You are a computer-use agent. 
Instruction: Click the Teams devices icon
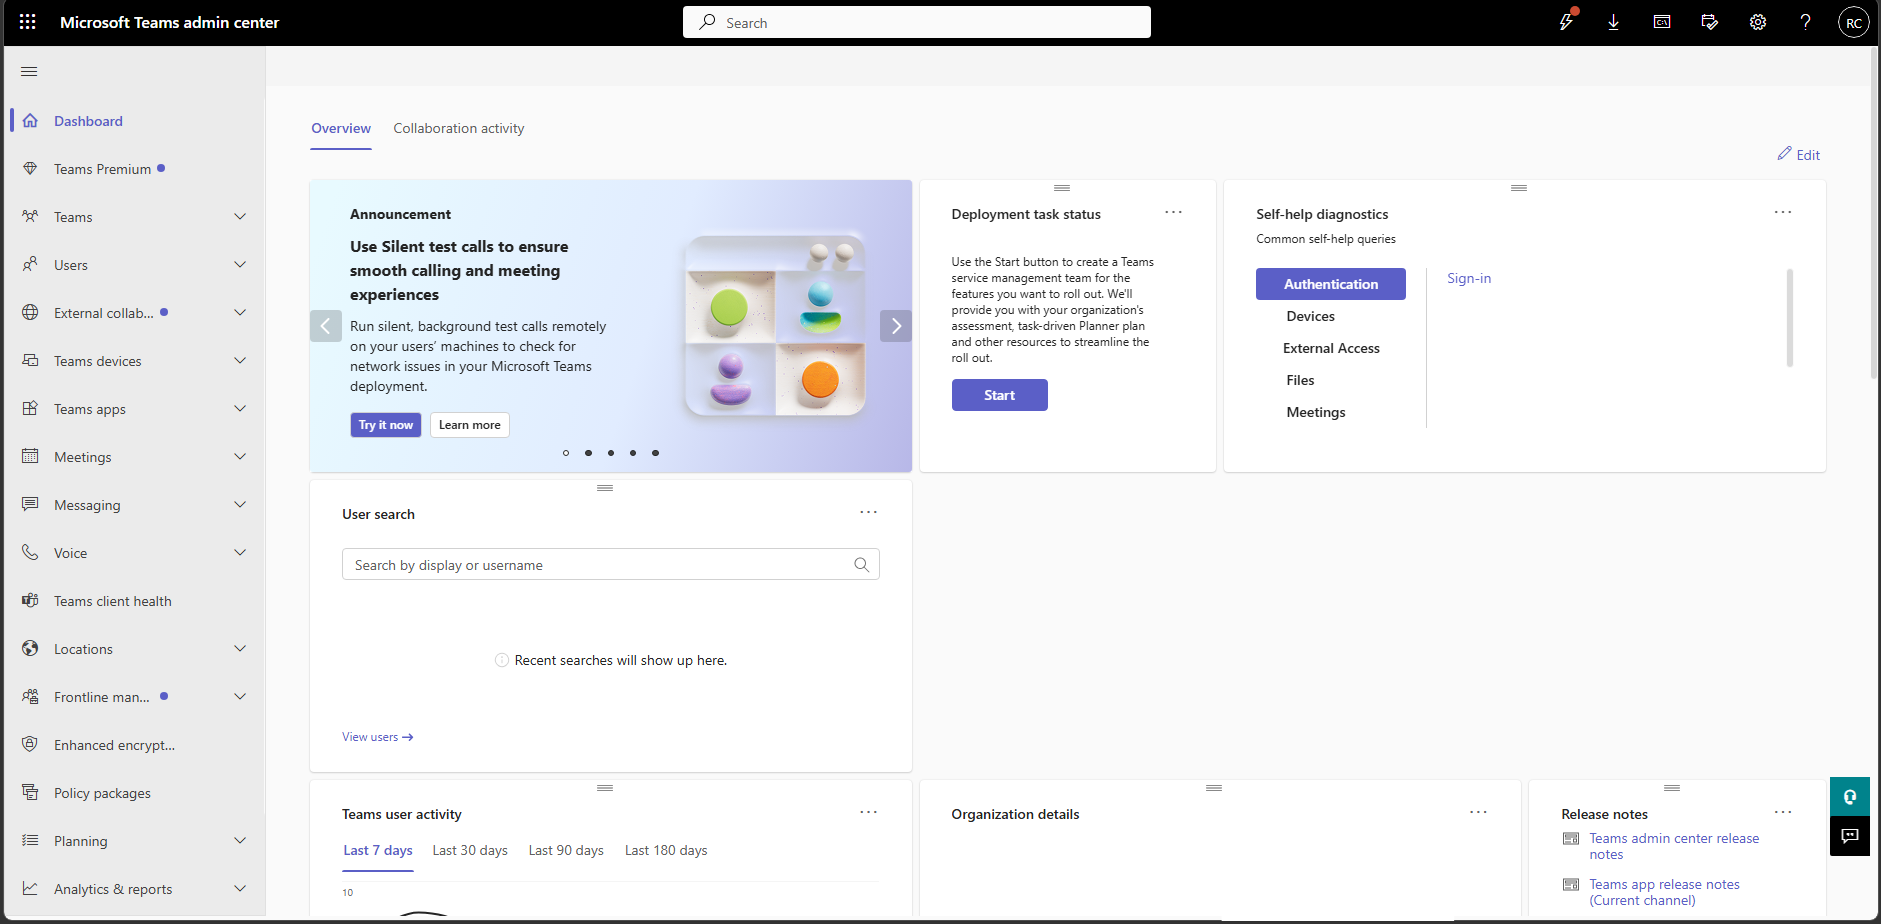[30, 361]
